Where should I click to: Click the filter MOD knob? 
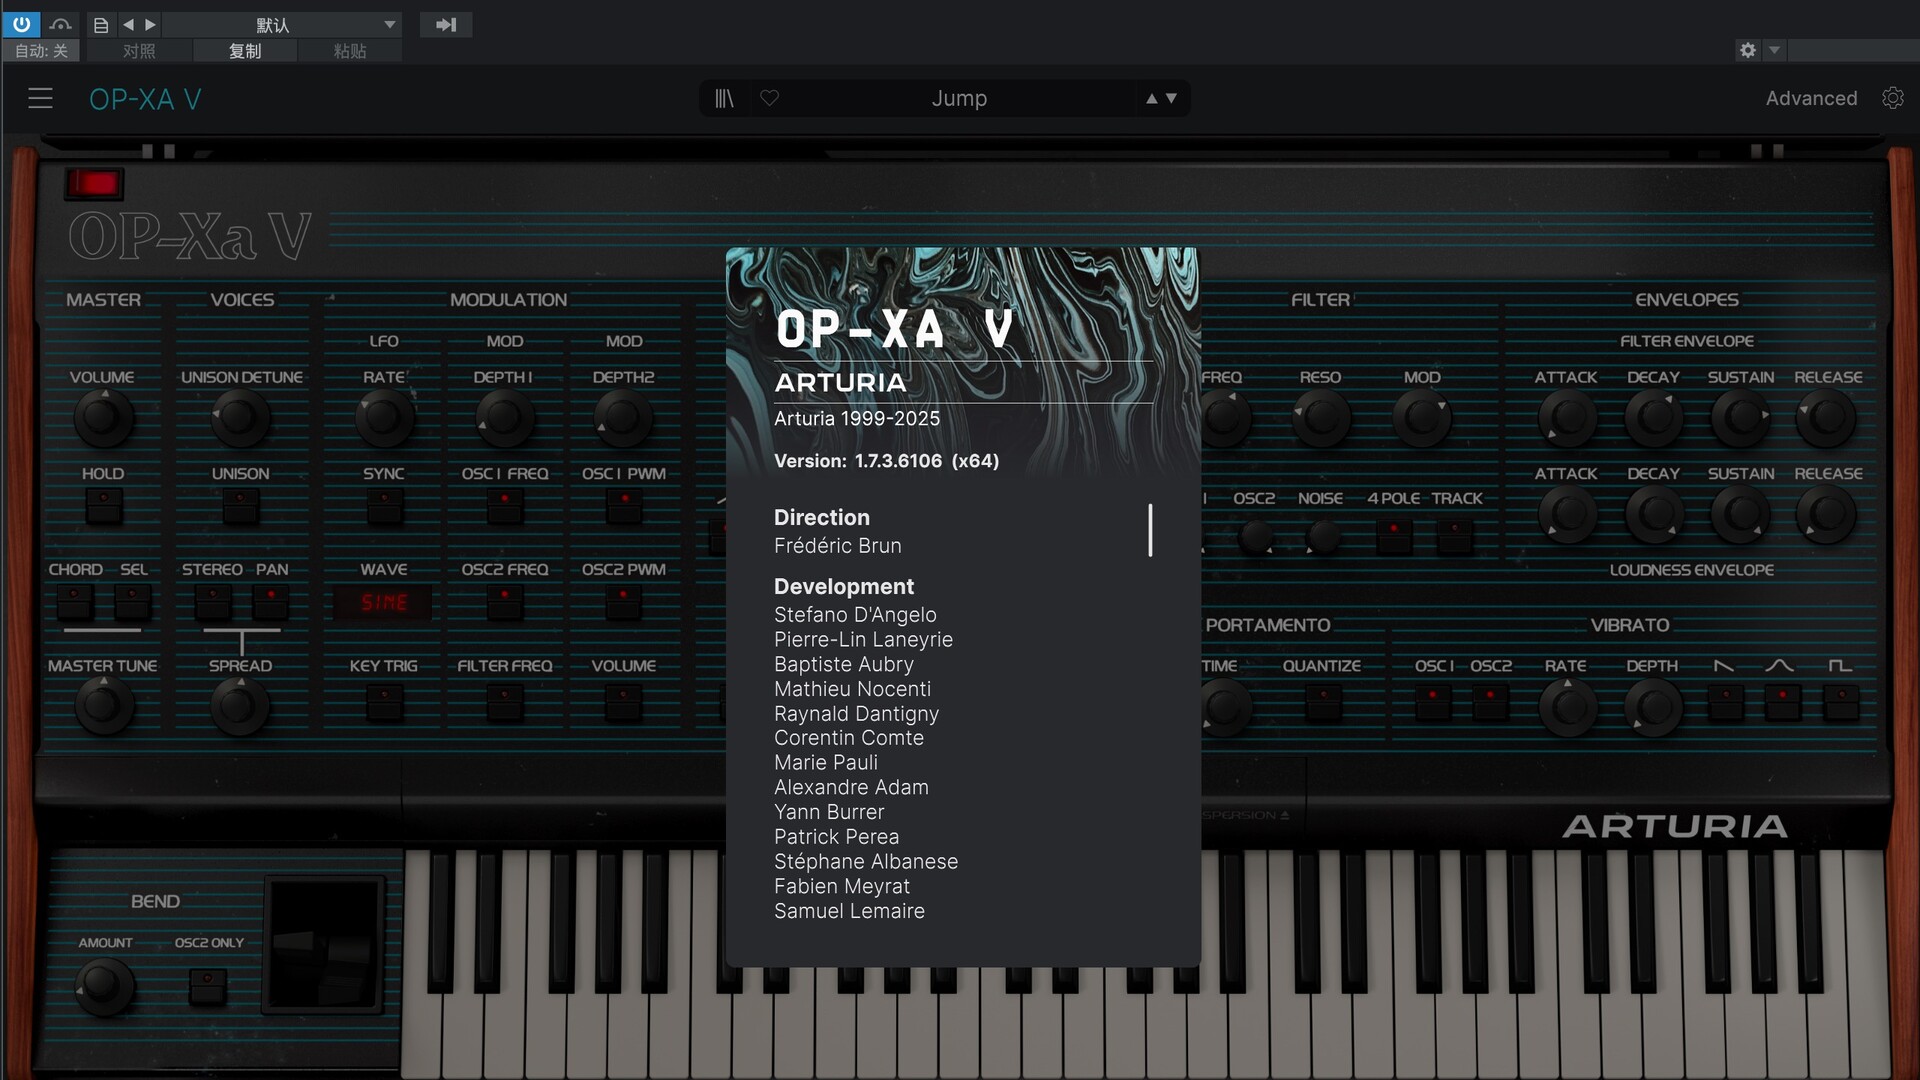[x=1422, y=418]
